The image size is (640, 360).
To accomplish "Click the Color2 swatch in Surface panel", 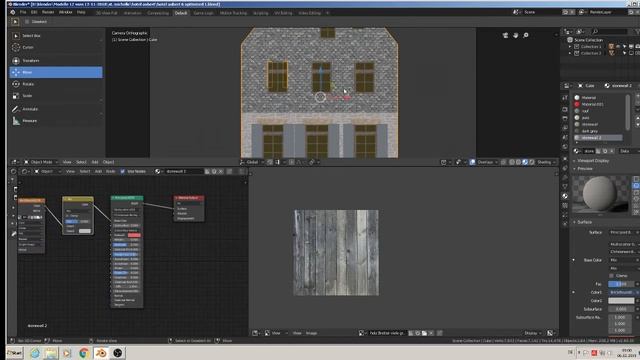I will [x=621, y=301].
